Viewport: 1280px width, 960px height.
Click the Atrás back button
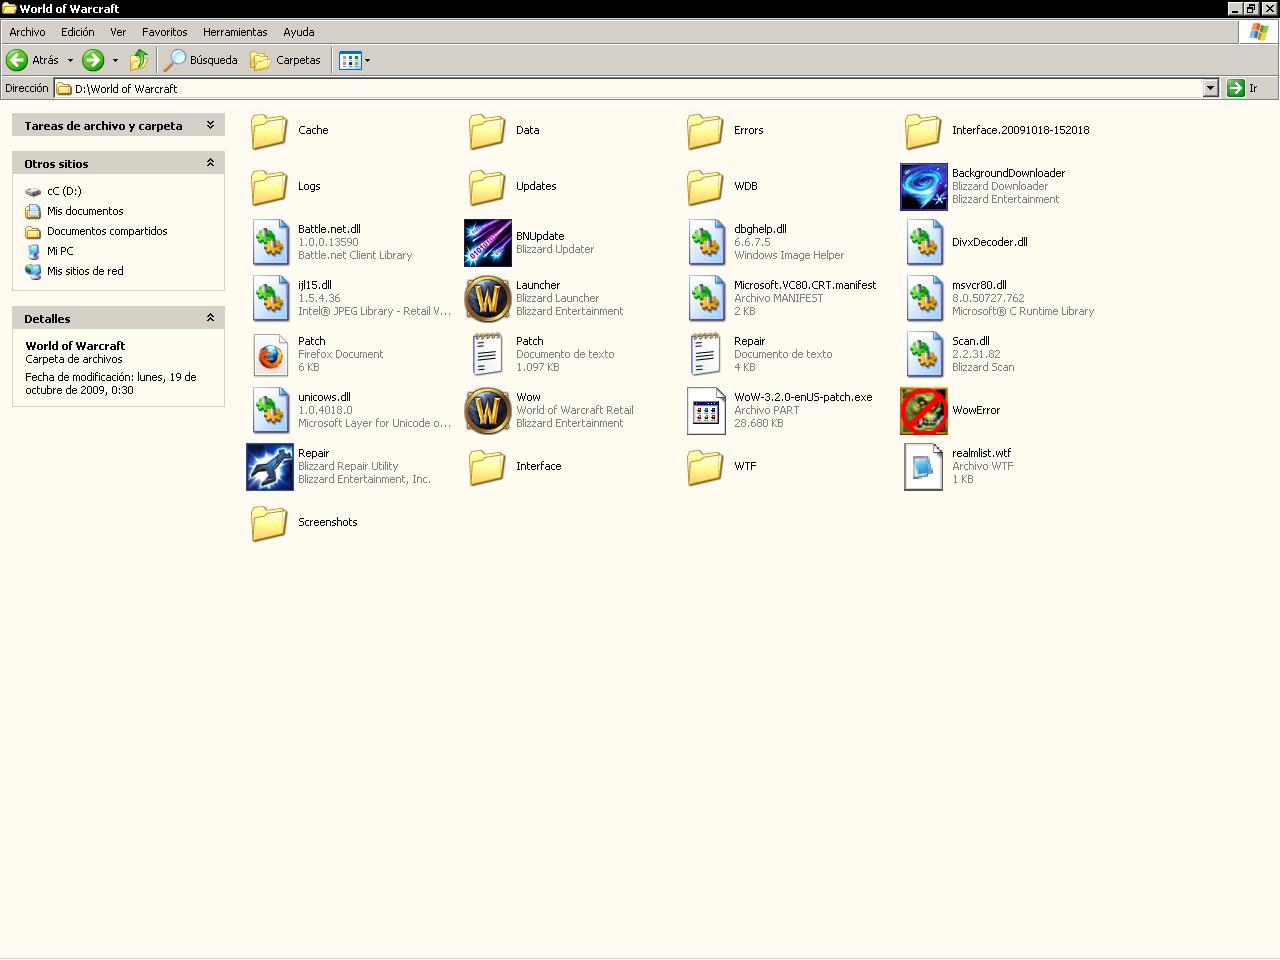pyautogui.click(x=33, y=60)
